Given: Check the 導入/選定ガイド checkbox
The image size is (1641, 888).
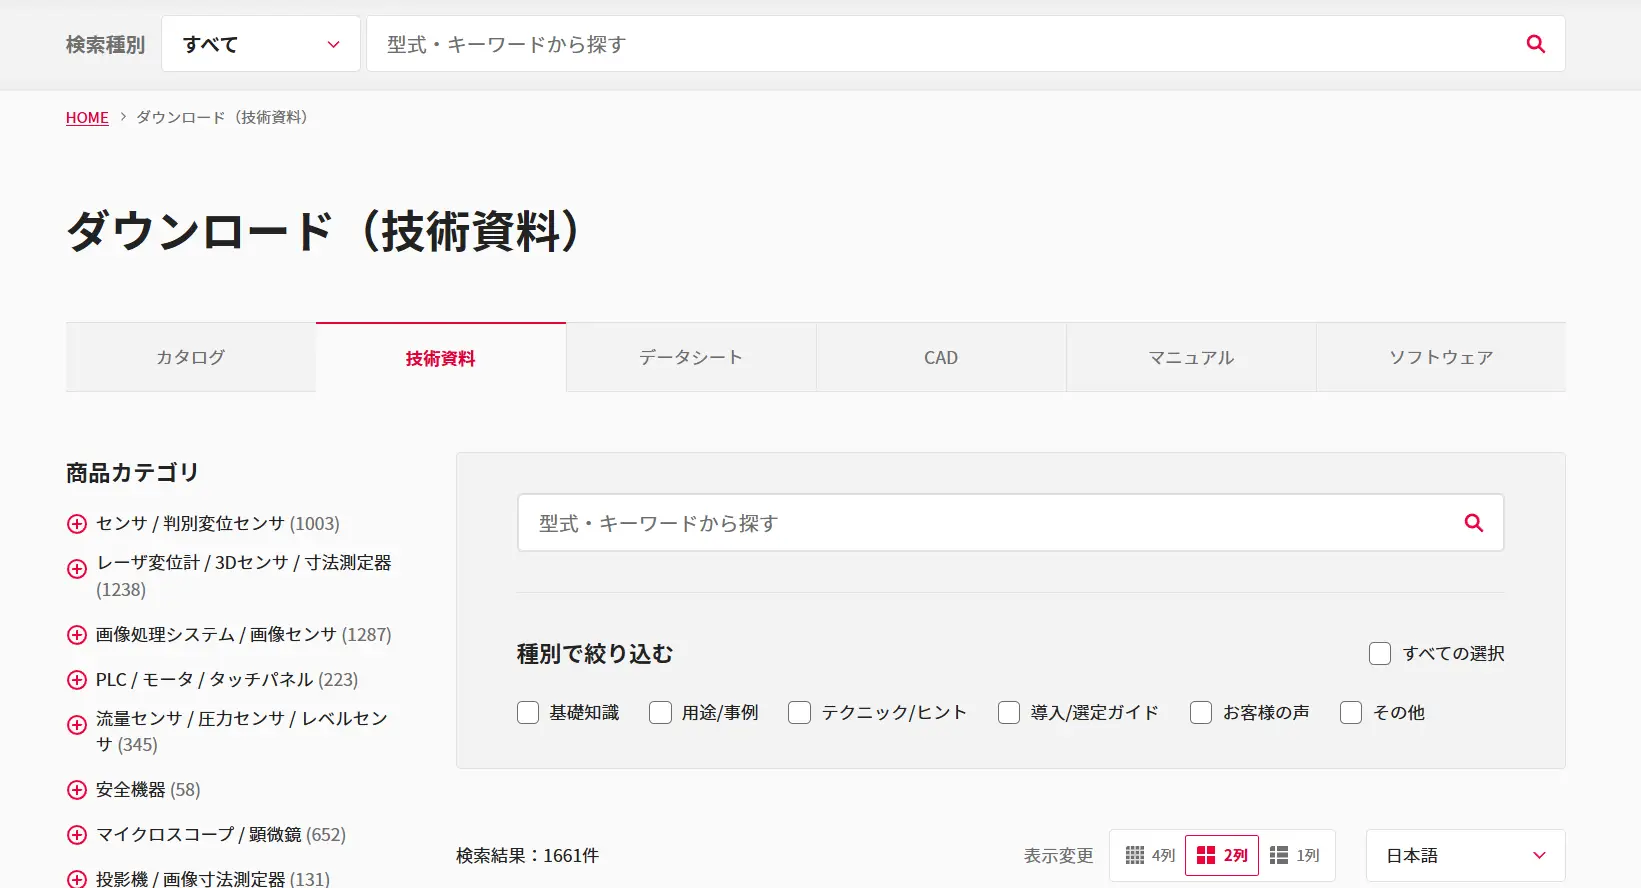Looking at the screenshot, I should coord(1009,713).
